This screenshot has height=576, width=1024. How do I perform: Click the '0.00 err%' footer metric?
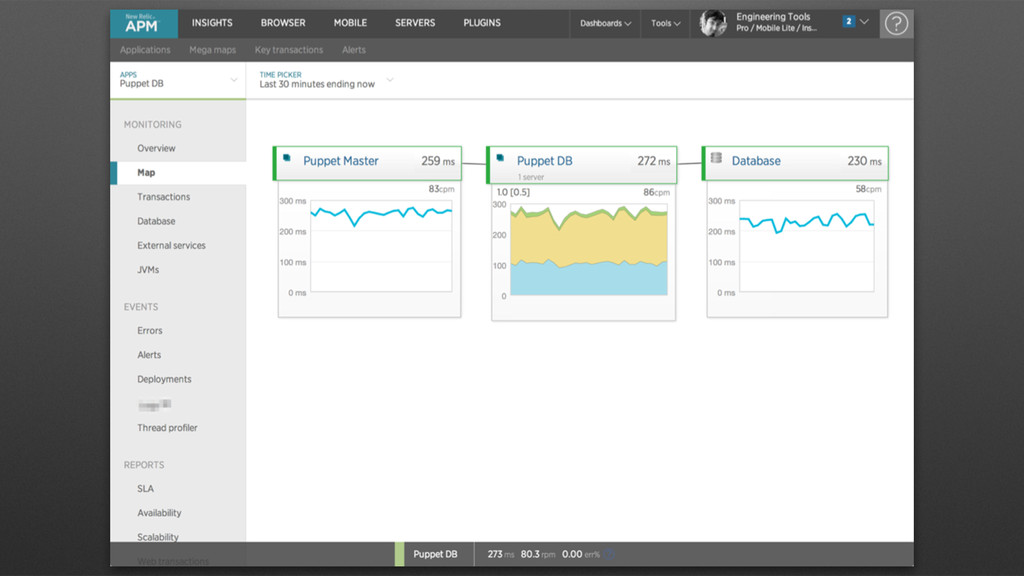coord(581,554)
